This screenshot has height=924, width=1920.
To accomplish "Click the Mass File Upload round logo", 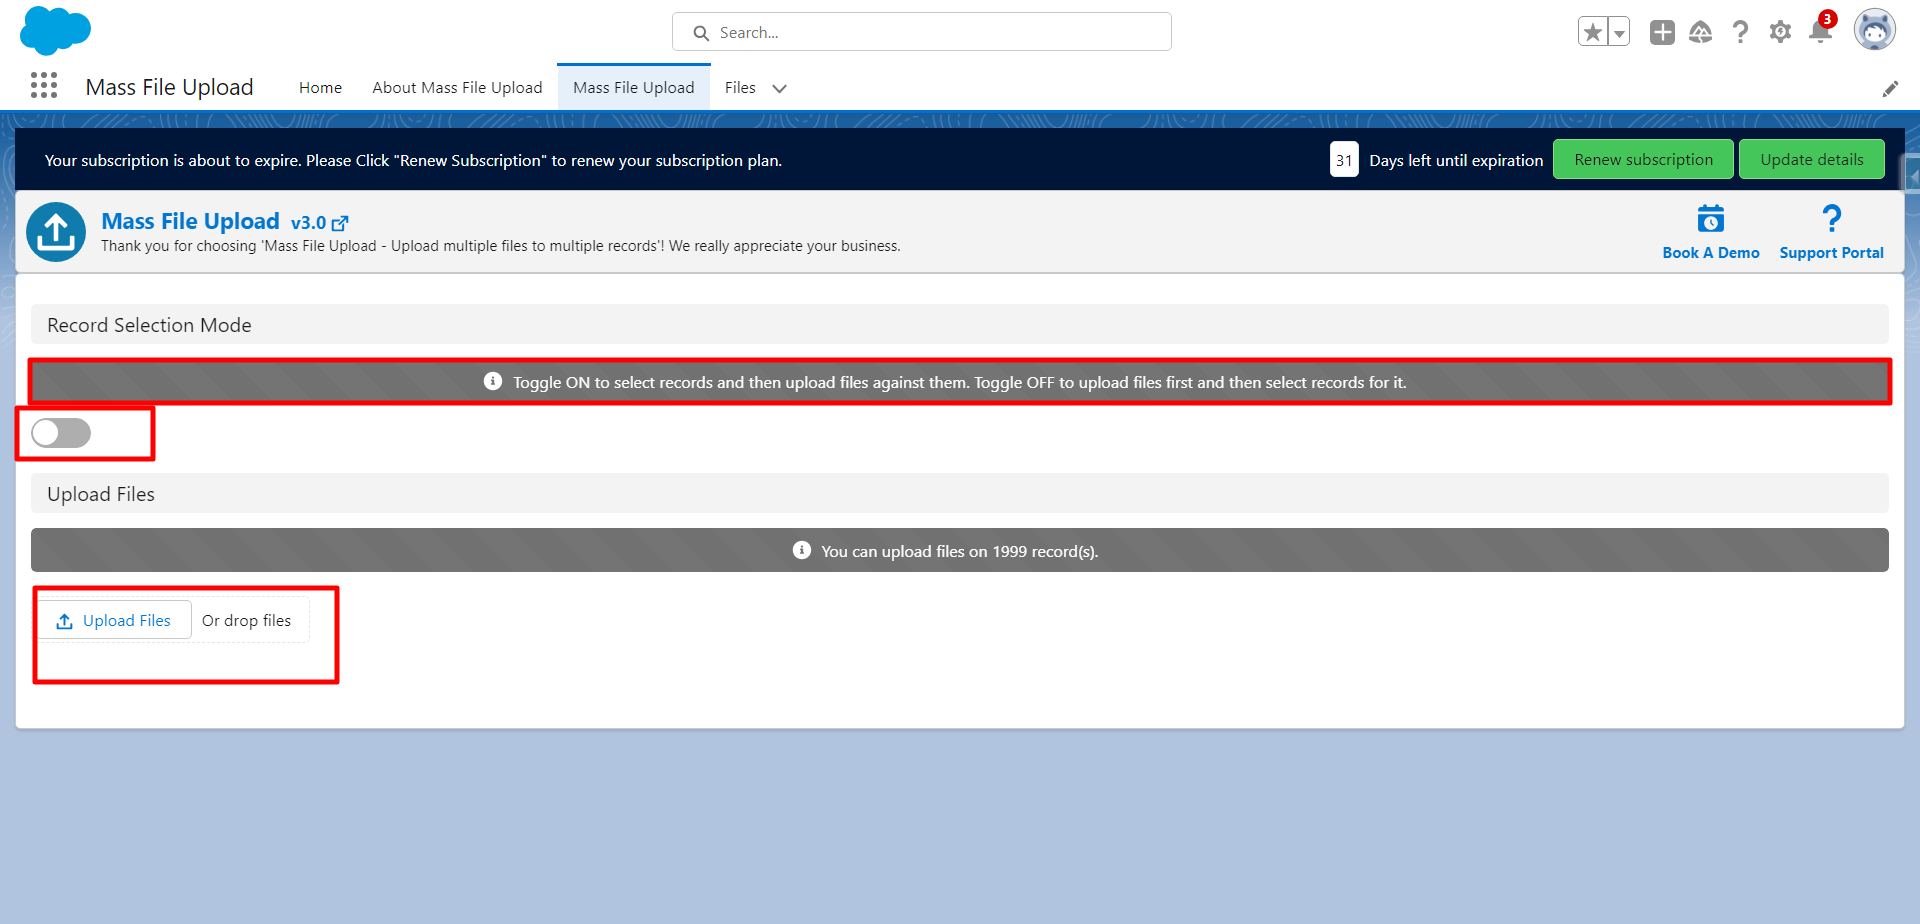I will click(56, 232).
